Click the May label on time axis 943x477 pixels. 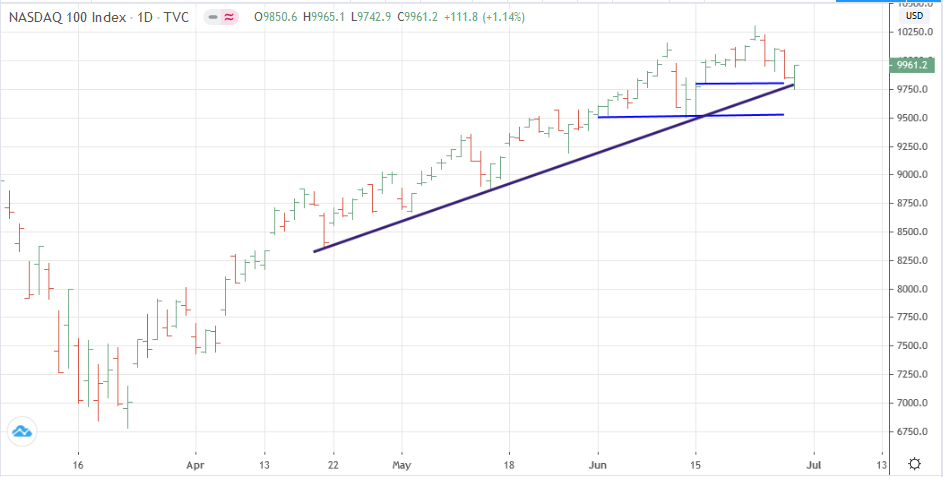[x=401, y=464]
